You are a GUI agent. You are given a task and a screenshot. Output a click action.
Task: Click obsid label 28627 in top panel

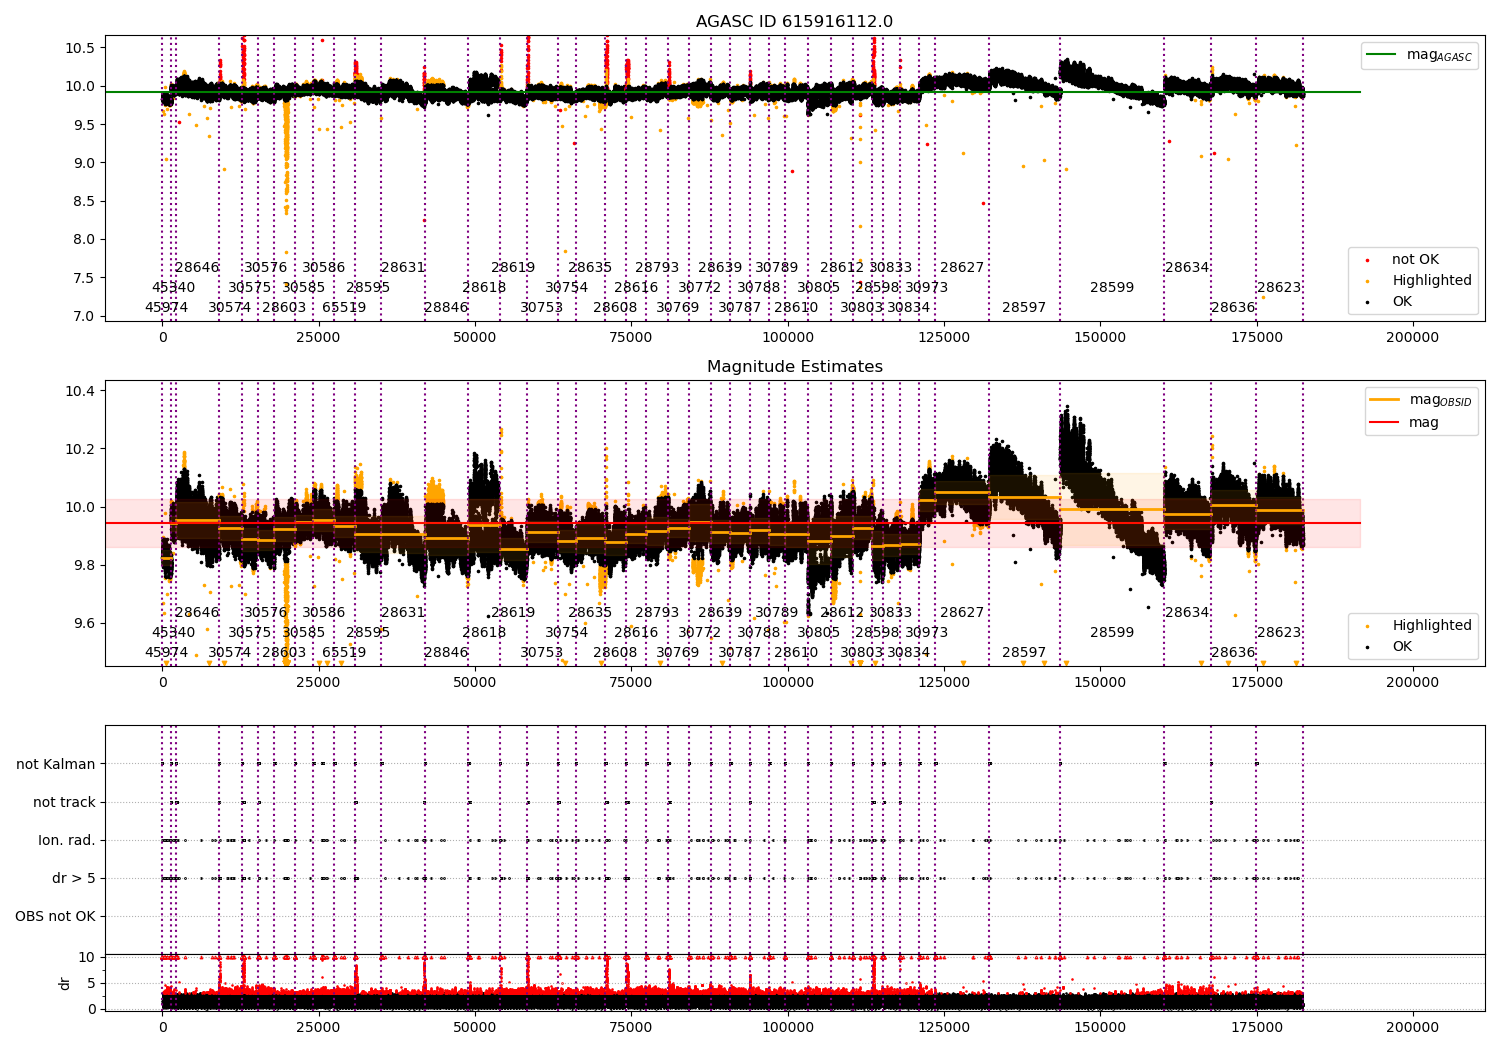(962, 267)
